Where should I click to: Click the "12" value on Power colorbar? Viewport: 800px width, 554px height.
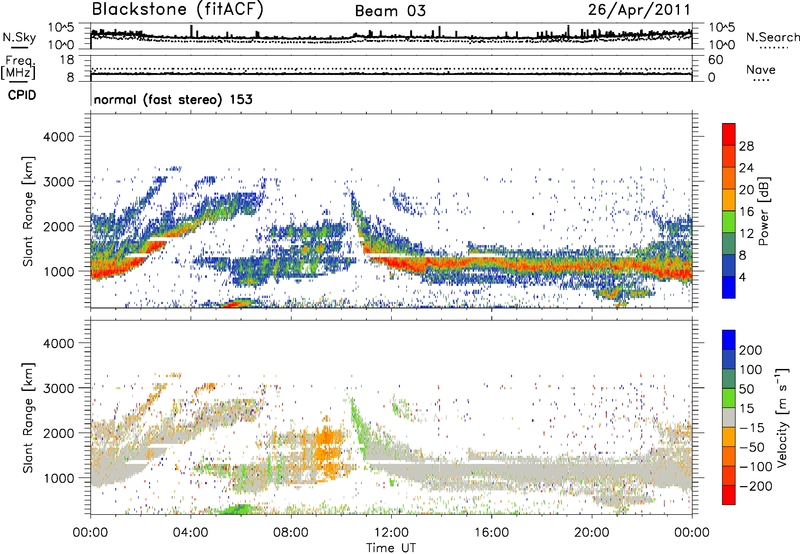746,234
